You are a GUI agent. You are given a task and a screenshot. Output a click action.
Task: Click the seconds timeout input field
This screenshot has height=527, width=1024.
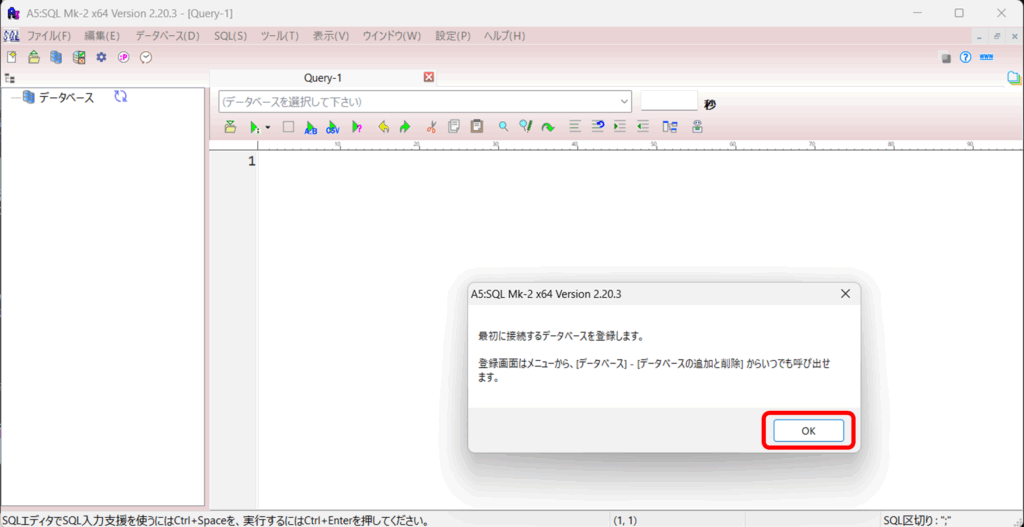[x=669, y=101]
